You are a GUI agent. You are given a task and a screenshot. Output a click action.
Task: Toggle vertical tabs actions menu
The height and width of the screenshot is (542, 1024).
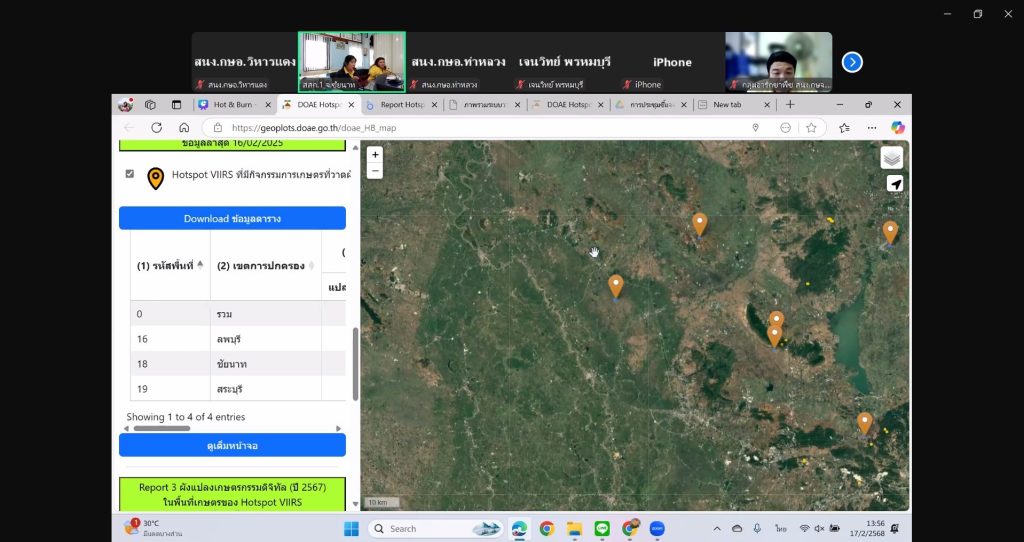coord(176,104)
